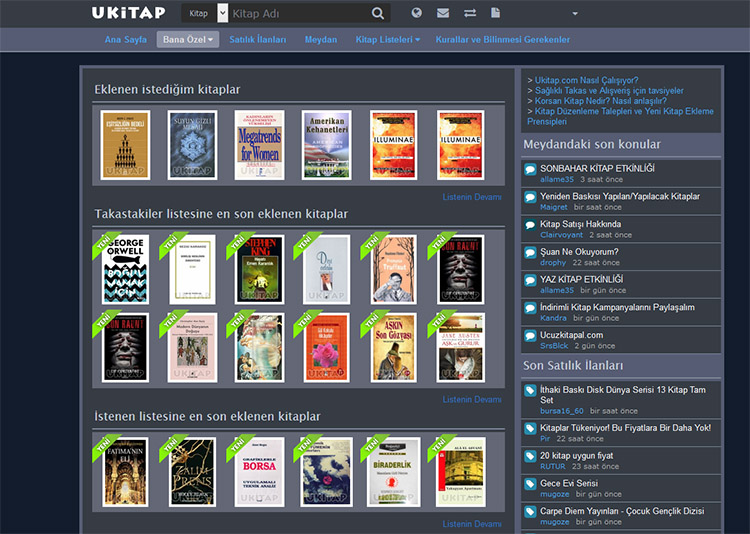Open Ukitap.com Nasıl Çalışıyor link
This screenshot has width=750, height=534.
(586, 80)
